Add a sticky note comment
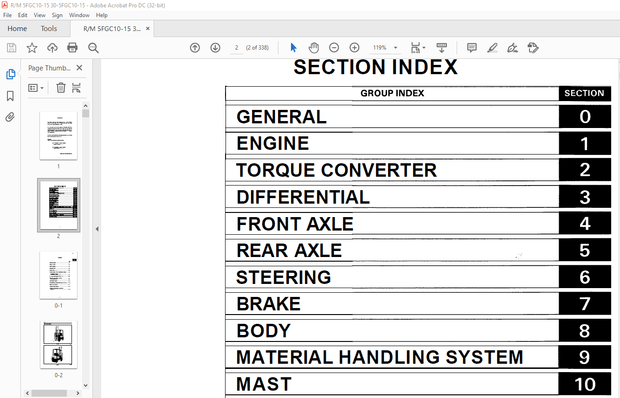Viewport: 620px width, 398px height. (x=472, y=48)
